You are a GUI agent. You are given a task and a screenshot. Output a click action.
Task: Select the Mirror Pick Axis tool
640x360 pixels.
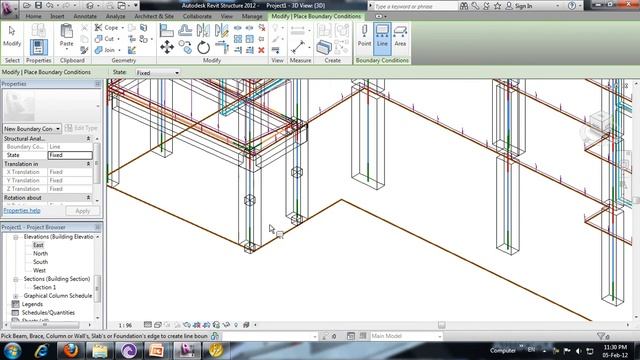point(203,30)
